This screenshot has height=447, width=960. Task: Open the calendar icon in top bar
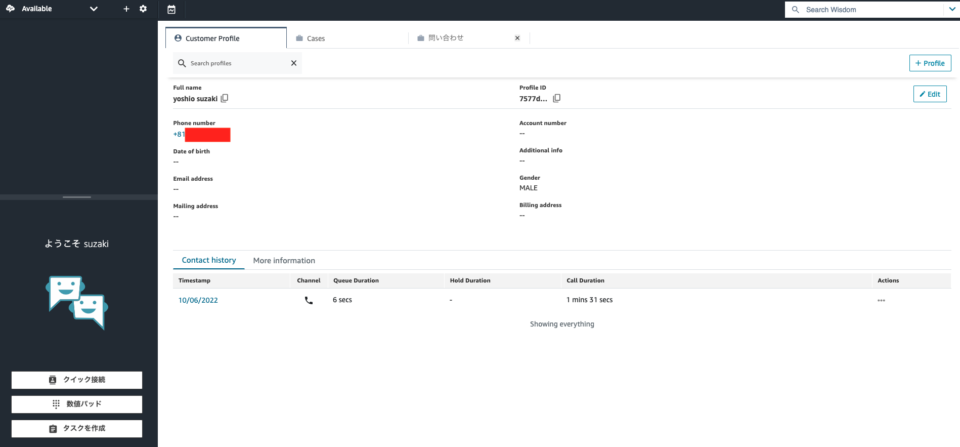172,9
